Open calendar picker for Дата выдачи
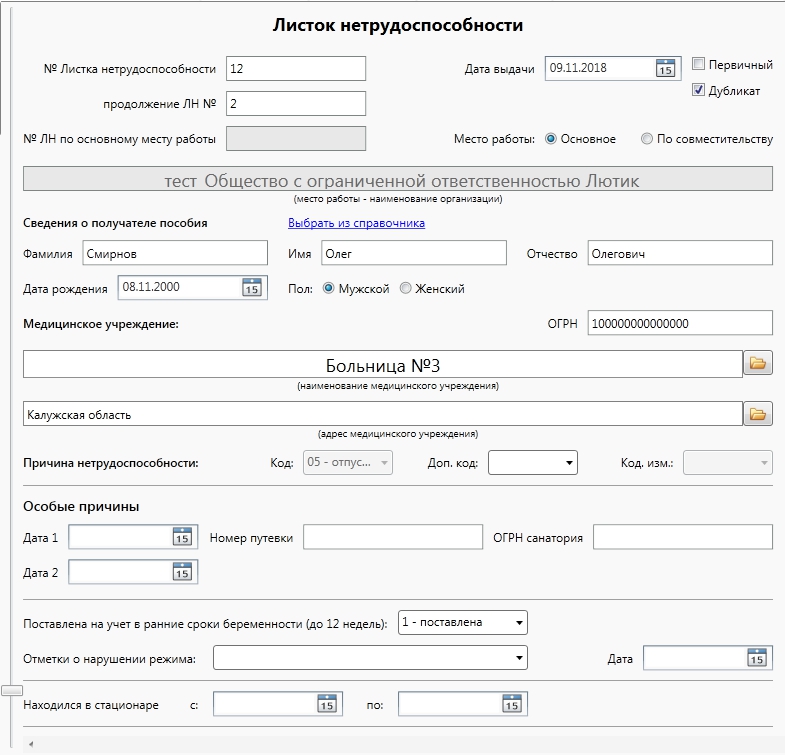785x755 pixels. point(665,68)
